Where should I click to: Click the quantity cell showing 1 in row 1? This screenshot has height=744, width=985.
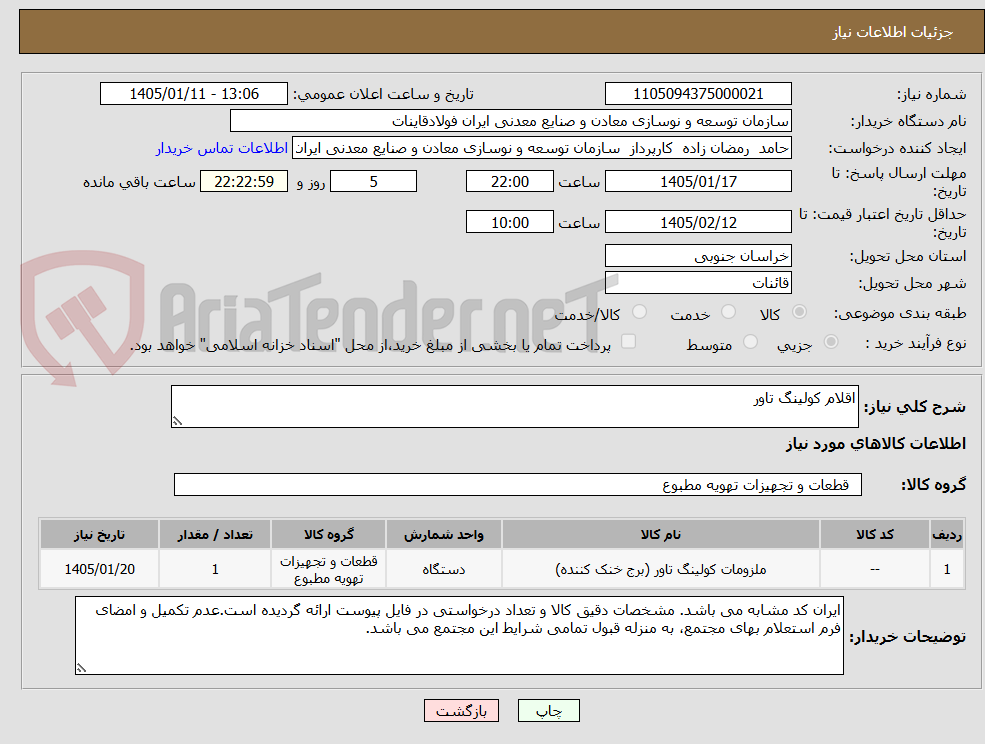click(x=215, y=569)
